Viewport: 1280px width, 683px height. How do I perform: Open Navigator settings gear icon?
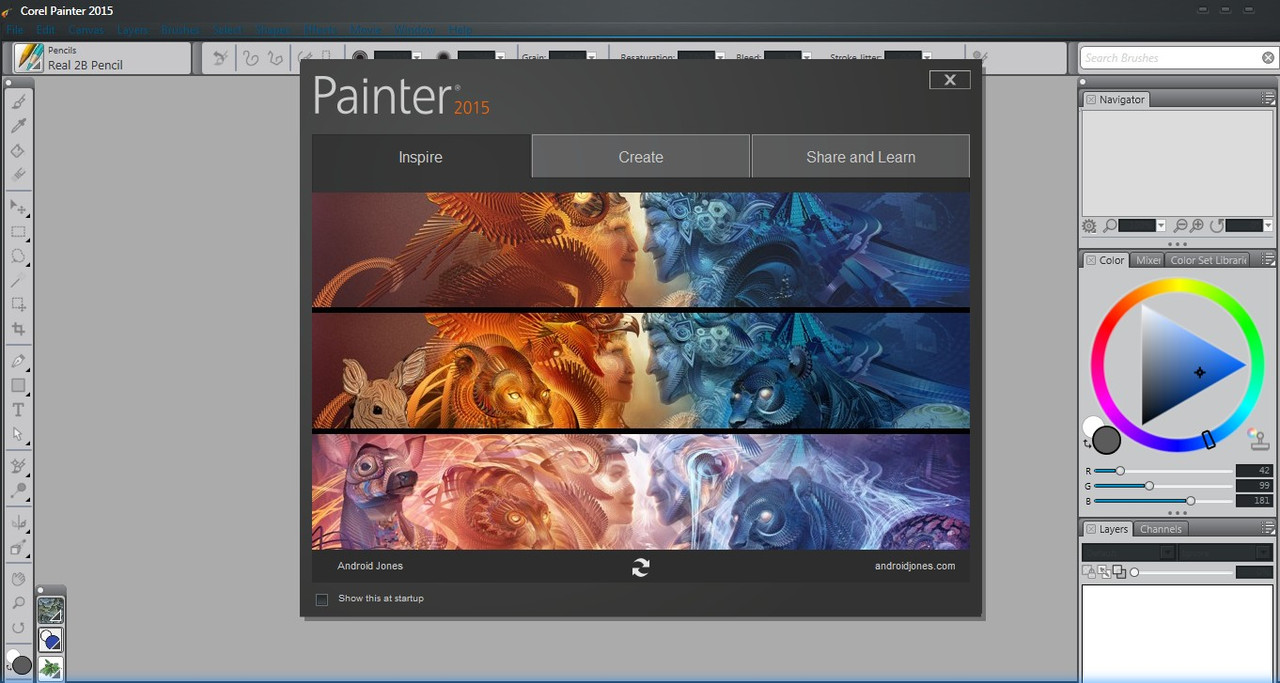click(x=1090, y=226)
